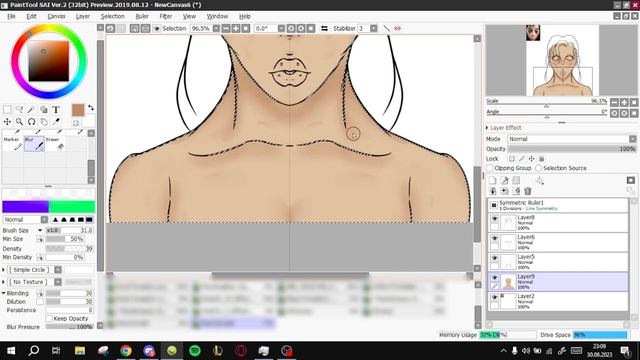Open the Selection menu

point(113,16)
